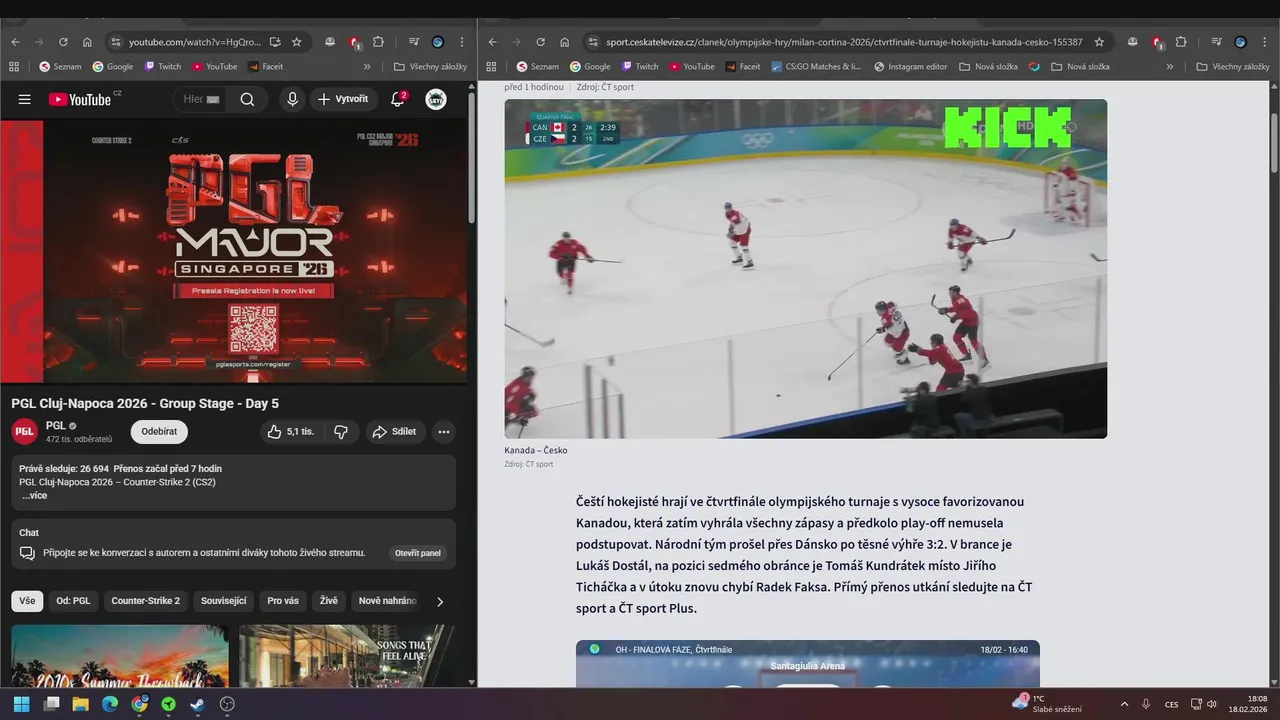Open Steam from the taskbar

pos(197,704)
